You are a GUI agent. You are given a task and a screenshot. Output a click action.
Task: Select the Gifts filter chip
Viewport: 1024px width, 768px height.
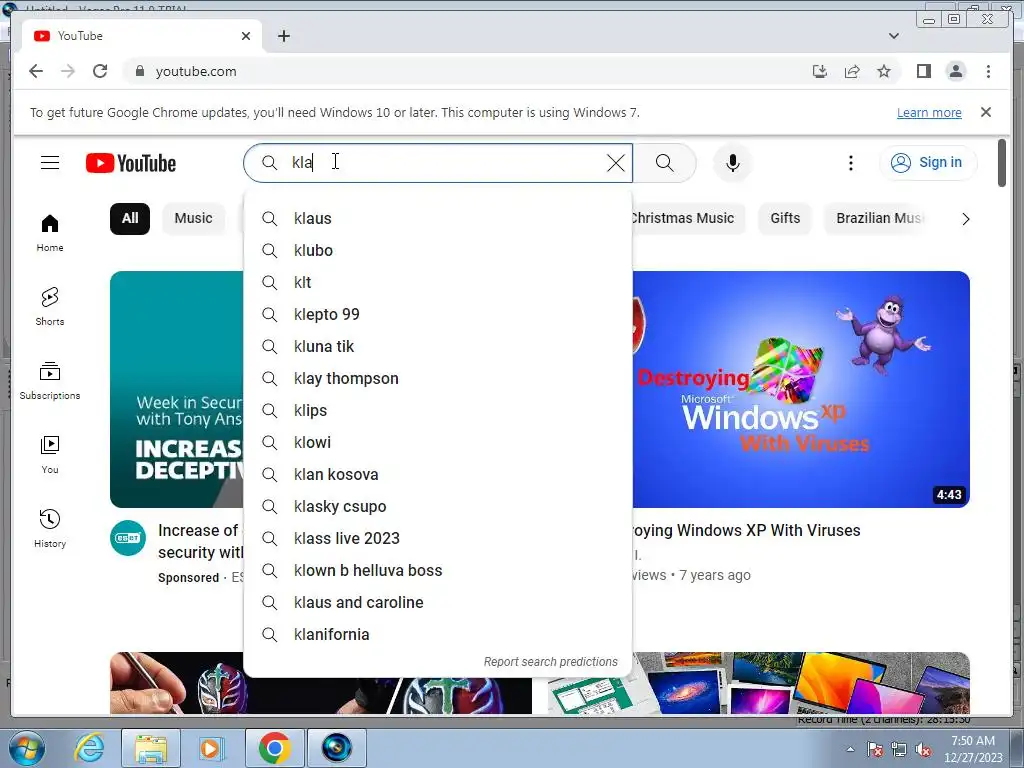[785, 218]
